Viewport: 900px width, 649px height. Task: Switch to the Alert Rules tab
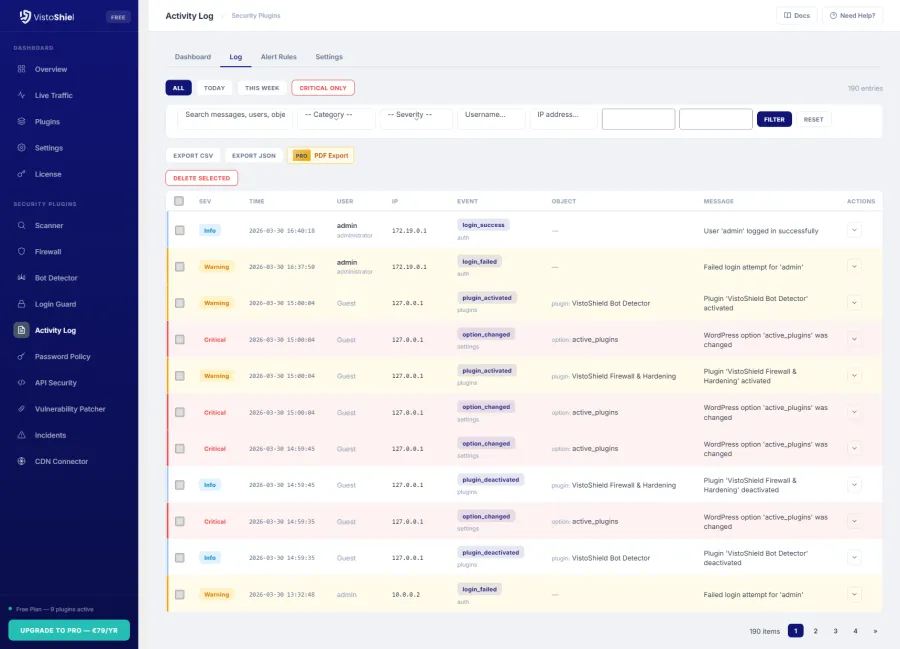[x=278, y=56]
